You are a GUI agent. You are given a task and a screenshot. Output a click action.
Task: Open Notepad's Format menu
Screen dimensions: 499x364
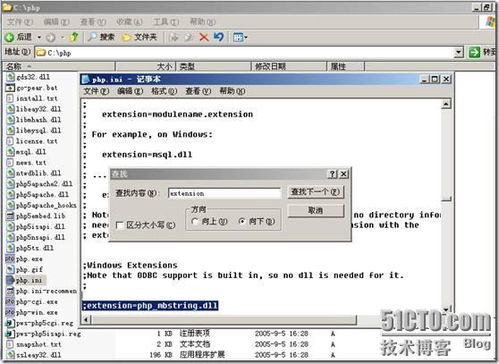(164, 91)
